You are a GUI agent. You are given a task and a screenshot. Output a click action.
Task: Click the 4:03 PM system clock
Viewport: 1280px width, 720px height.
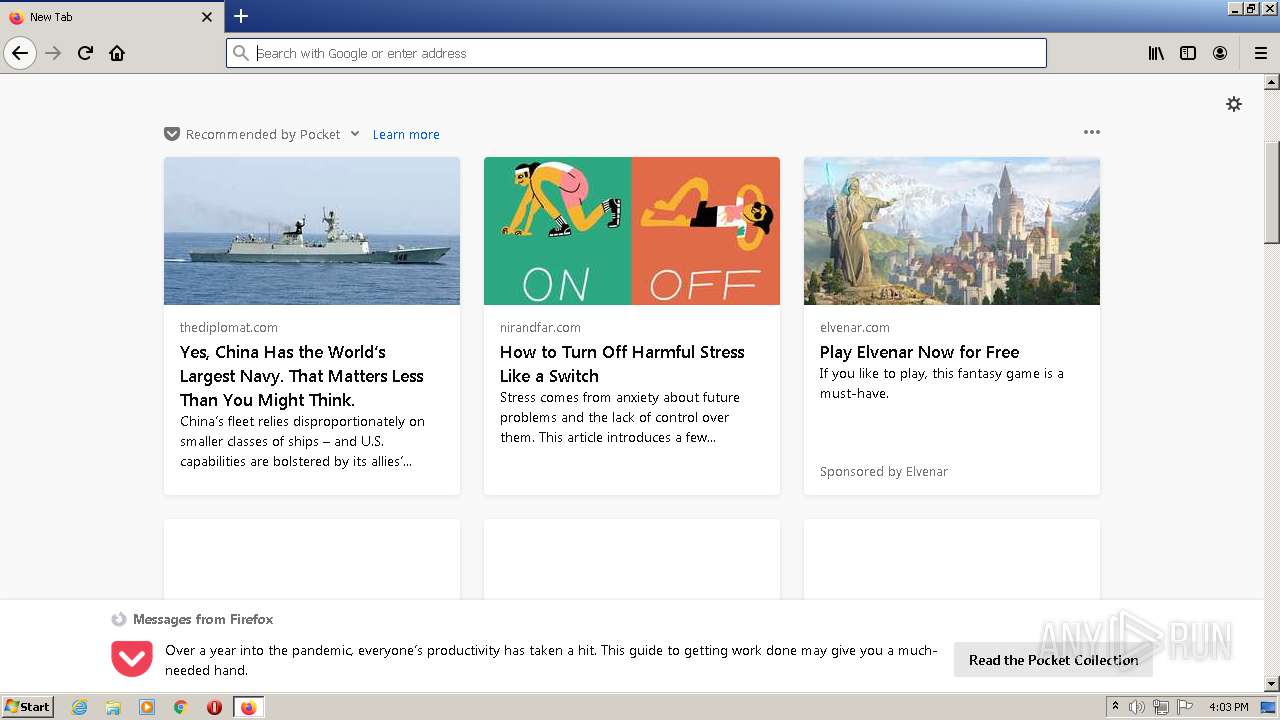1228,707
